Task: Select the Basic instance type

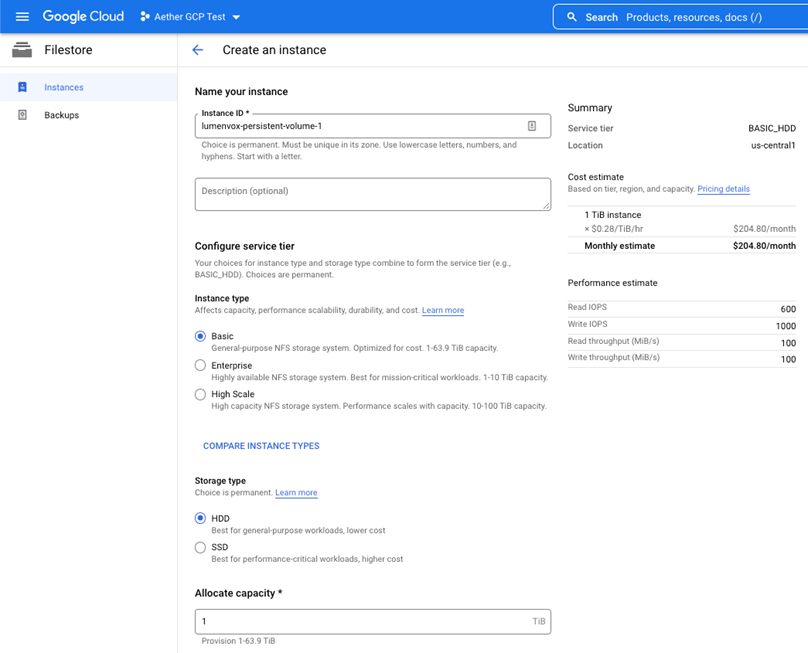Action: [201, 337]
